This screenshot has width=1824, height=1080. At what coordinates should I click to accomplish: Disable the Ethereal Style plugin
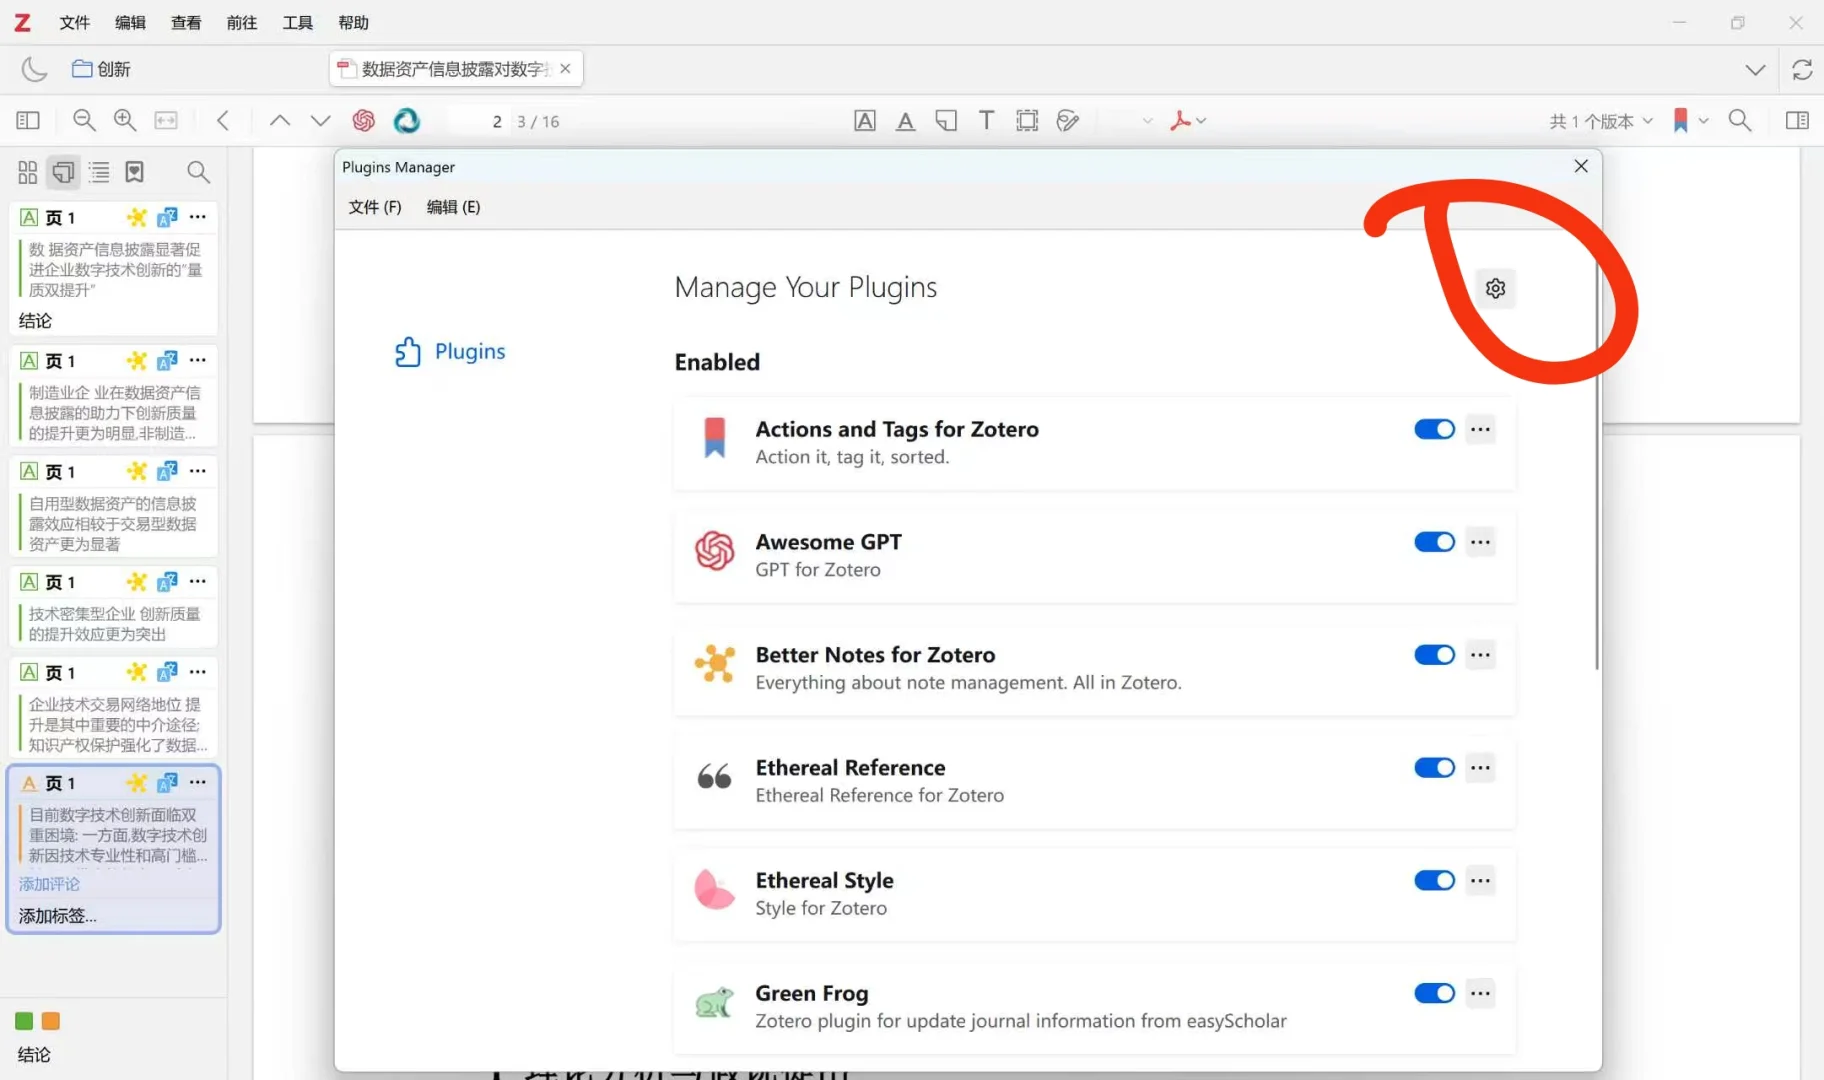pyautogui.click(x=1434, y=881)
